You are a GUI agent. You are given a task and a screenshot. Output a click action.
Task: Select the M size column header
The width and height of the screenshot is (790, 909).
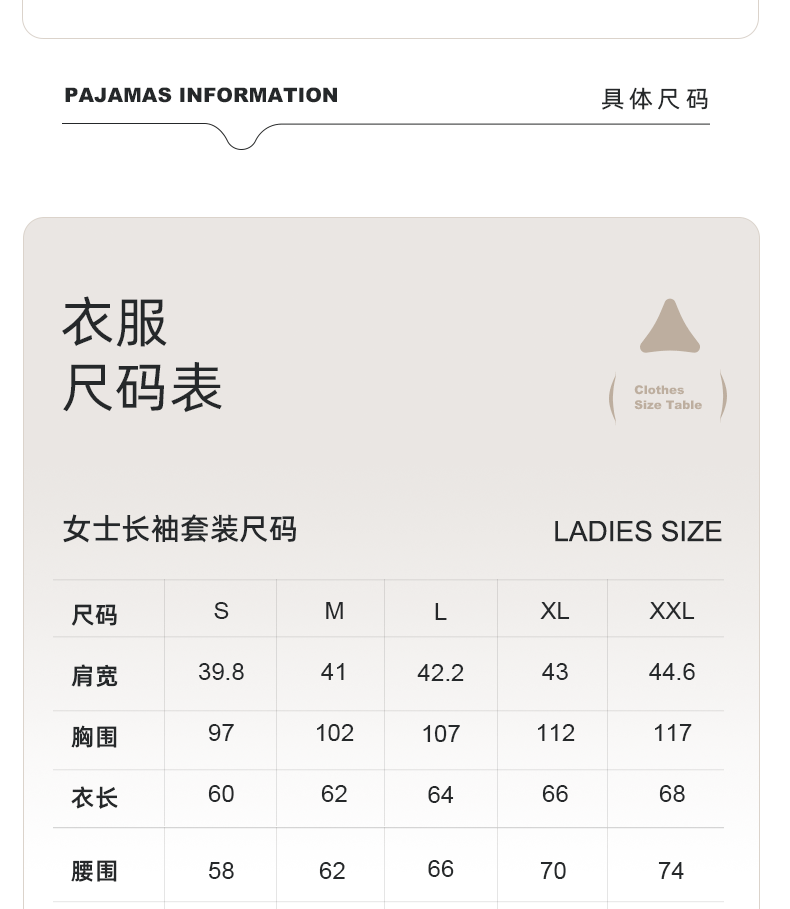334,611
